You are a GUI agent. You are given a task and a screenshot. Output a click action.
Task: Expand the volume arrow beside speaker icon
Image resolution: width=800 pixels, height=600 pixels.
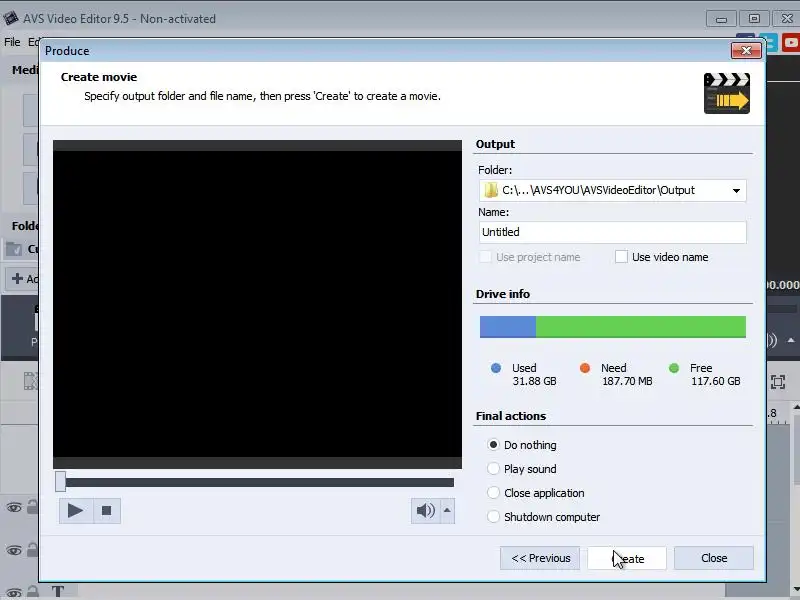pyautogui.click(x=447, y=511)
